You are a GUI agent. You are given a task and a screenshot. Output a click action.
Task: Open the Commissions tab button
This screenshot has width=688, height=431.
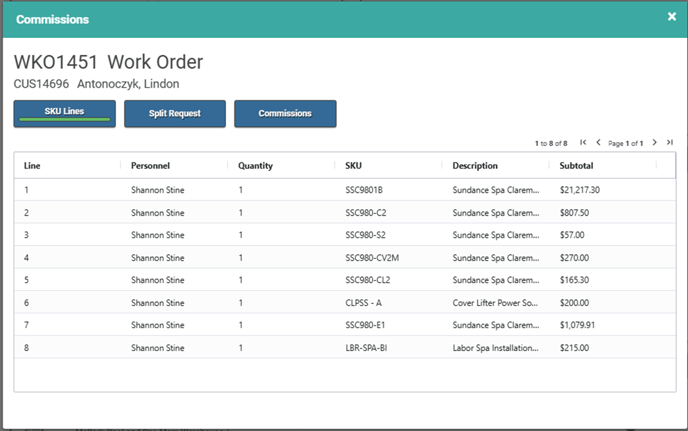coord(285,114)
